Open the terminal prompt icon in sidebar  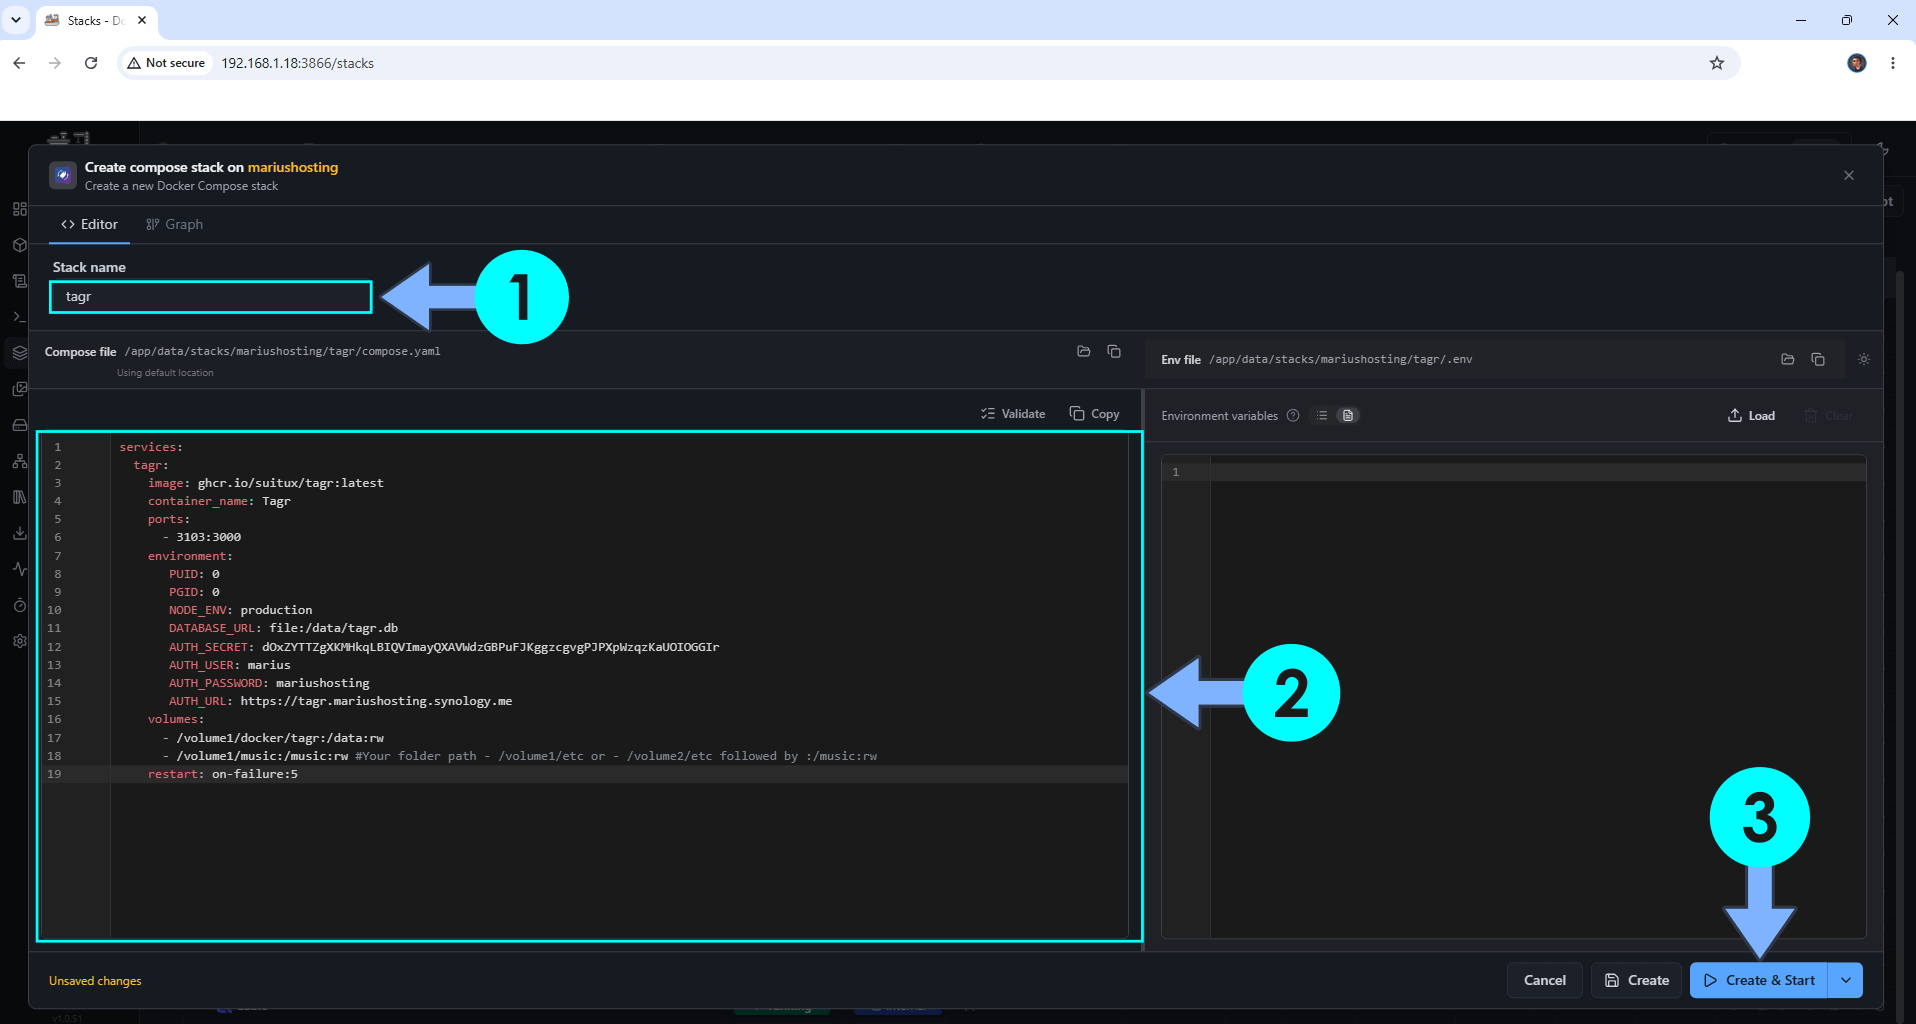19,317
